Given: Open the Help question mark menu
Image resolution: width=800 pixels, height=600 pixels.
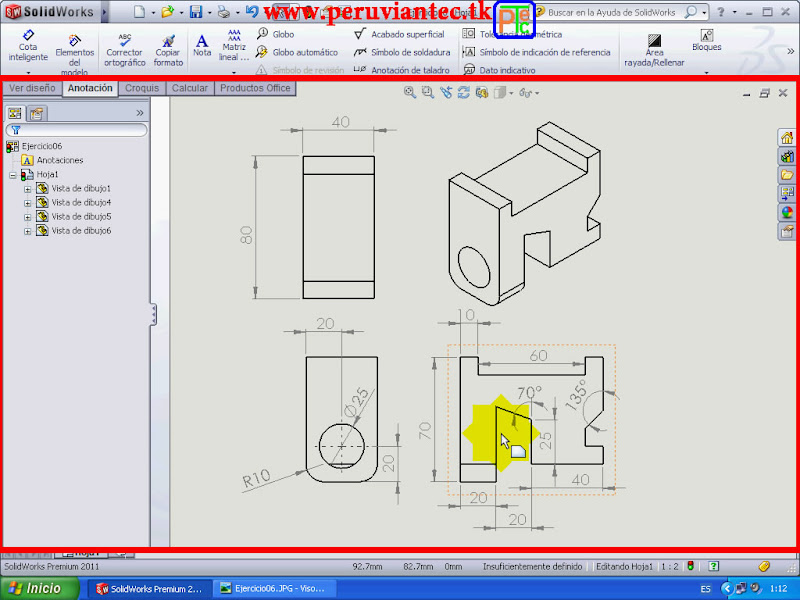Looking at the screenshot, I should [720, 12].
